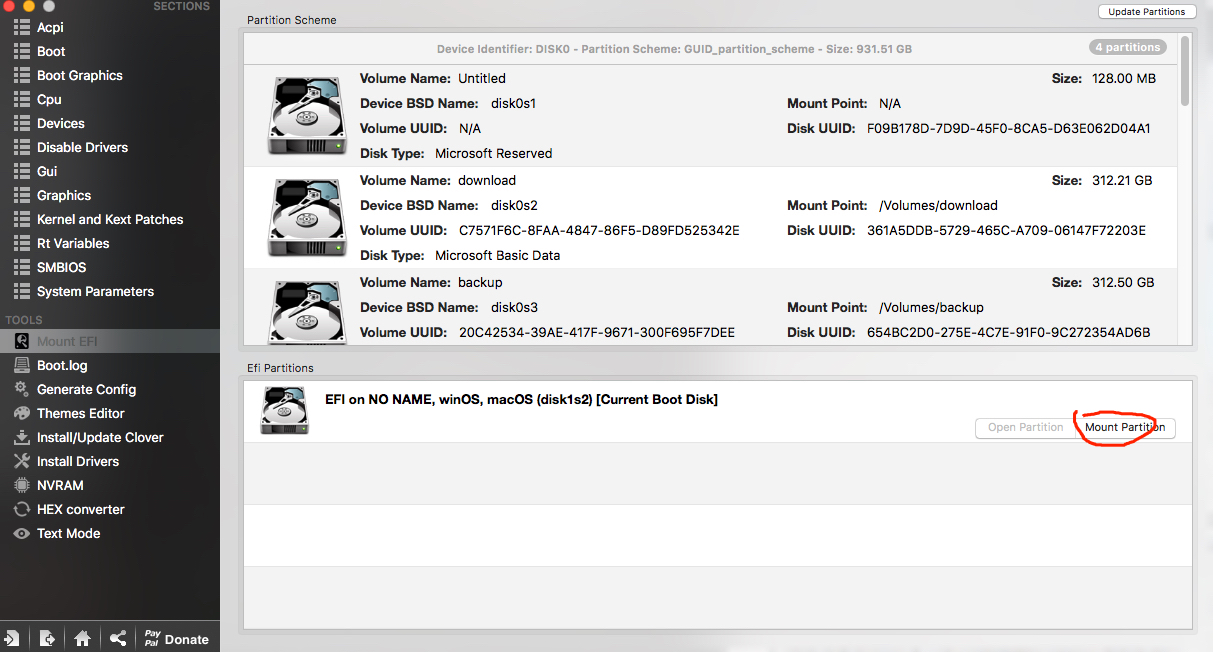The width and height of the screenshot is (1213, 652).
Task: Click the export configuration icon
Action: pos(47,638)
